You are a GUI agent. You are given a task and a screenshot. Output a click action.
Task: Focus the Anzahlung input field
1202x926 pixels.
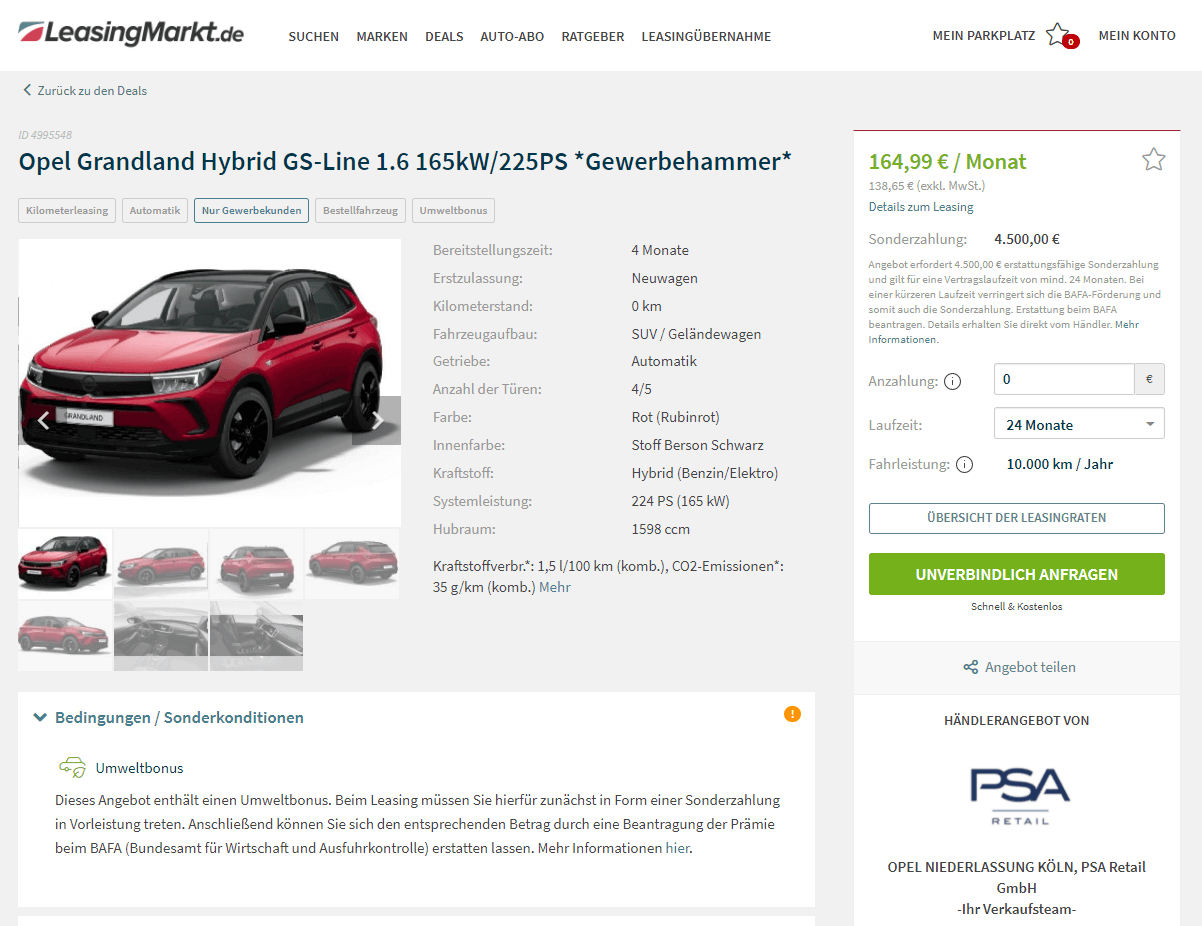pos(1064,379)
